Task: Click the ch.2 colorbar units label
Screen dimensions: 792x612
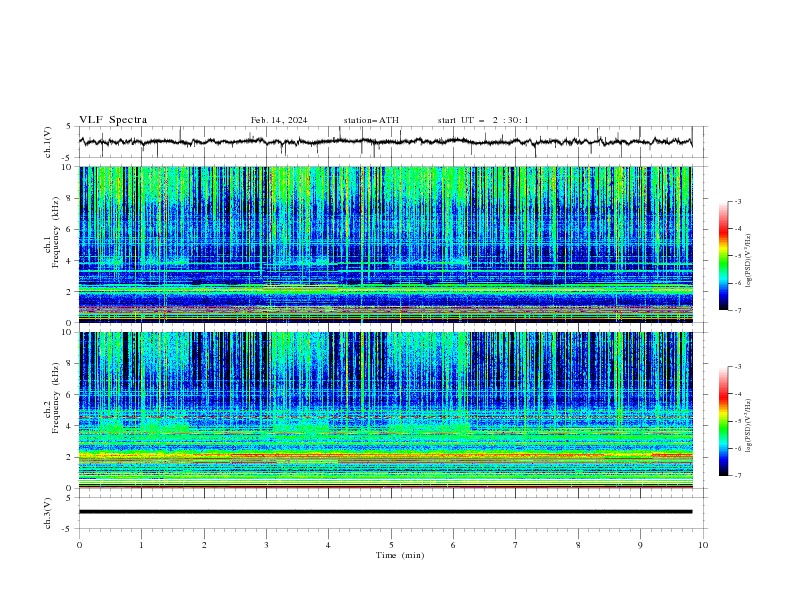Action: 749,426
